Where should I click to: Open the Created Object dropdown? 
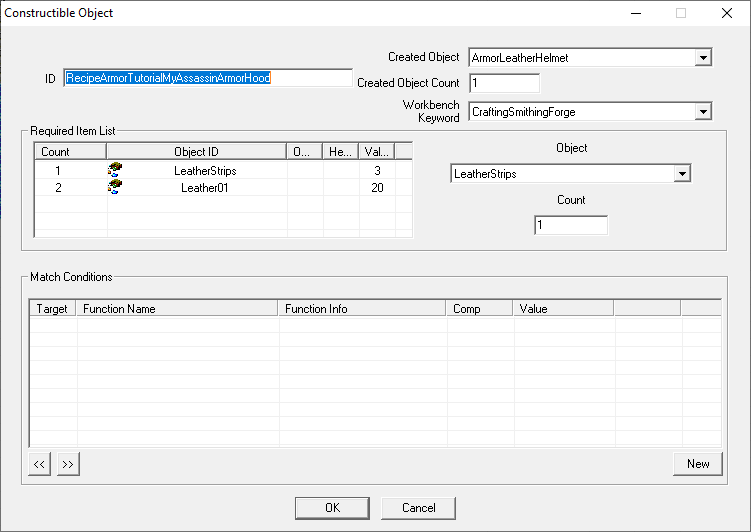pyautogui.click(x=703, y=57)
